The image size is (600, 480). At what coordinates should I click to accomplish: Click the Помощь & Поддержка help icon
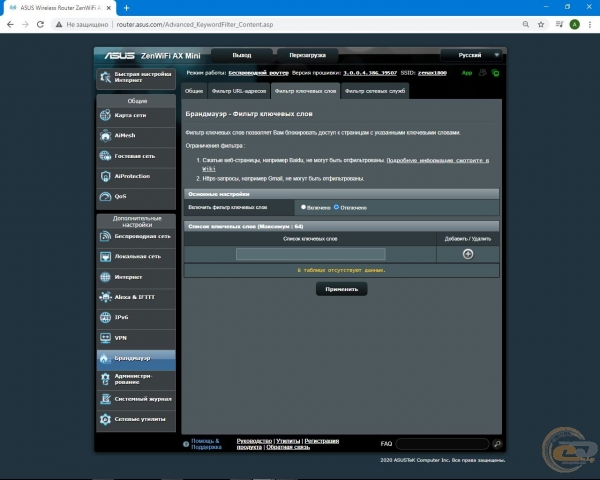coord(186,444)
